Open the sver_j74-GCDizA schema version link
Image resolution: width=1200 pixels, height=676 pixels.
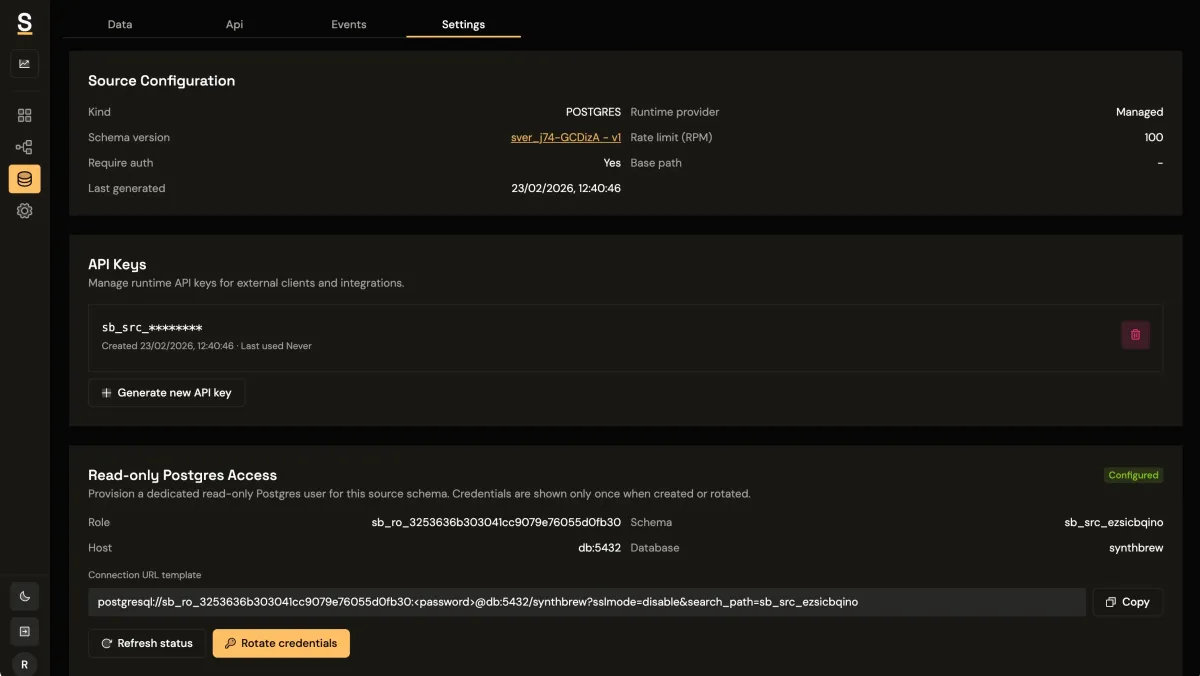click(x=565, y=138)
